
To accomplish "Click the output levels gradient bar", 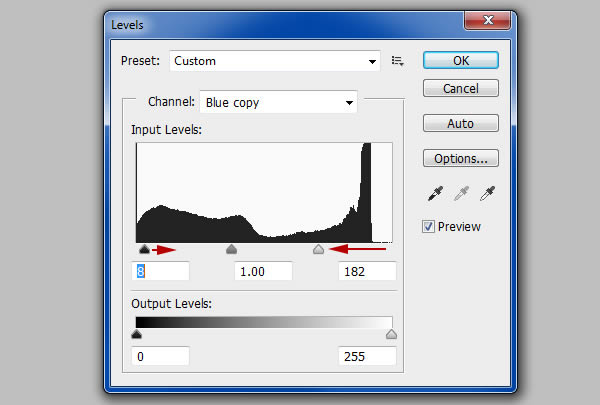I will [264, 322].
